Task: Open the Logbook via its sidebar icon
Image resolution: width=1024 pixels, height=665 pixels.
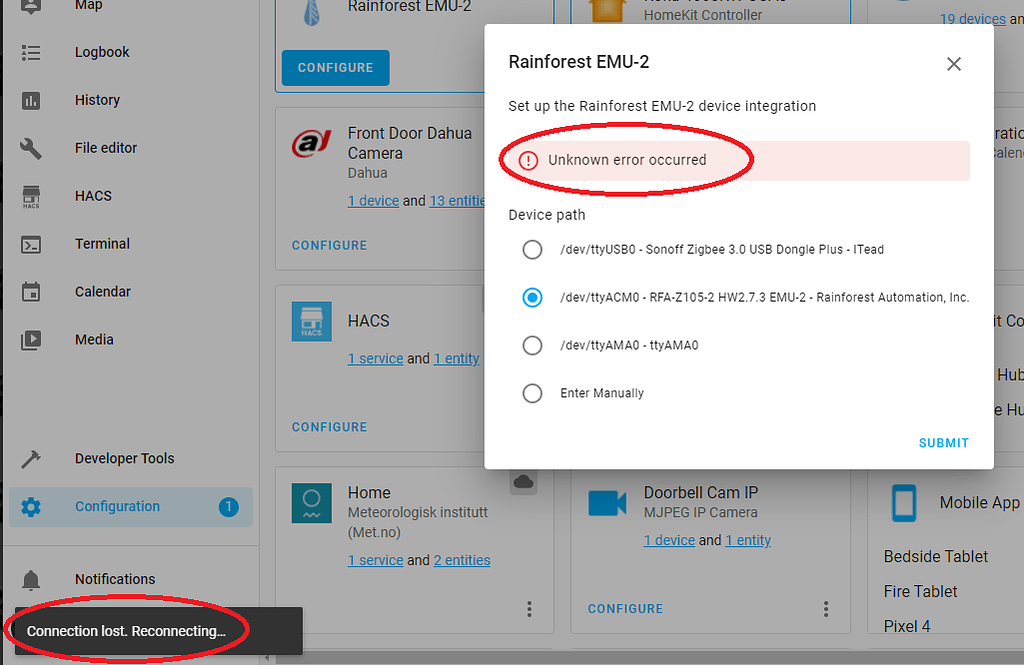Action: pos(30,52)
